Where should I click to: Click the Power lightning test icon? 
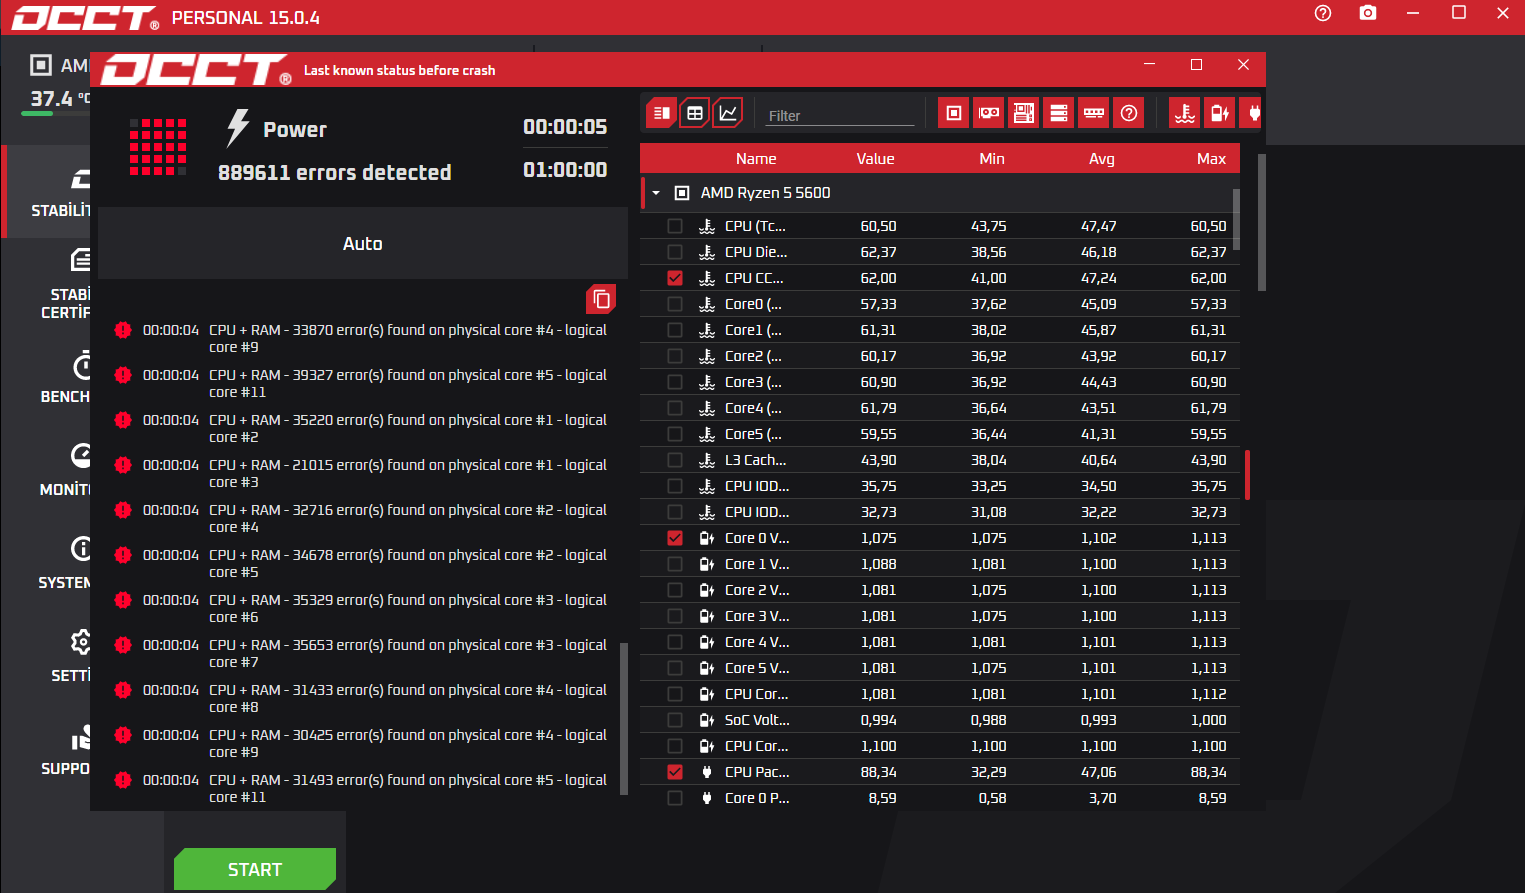coord(237,128)
